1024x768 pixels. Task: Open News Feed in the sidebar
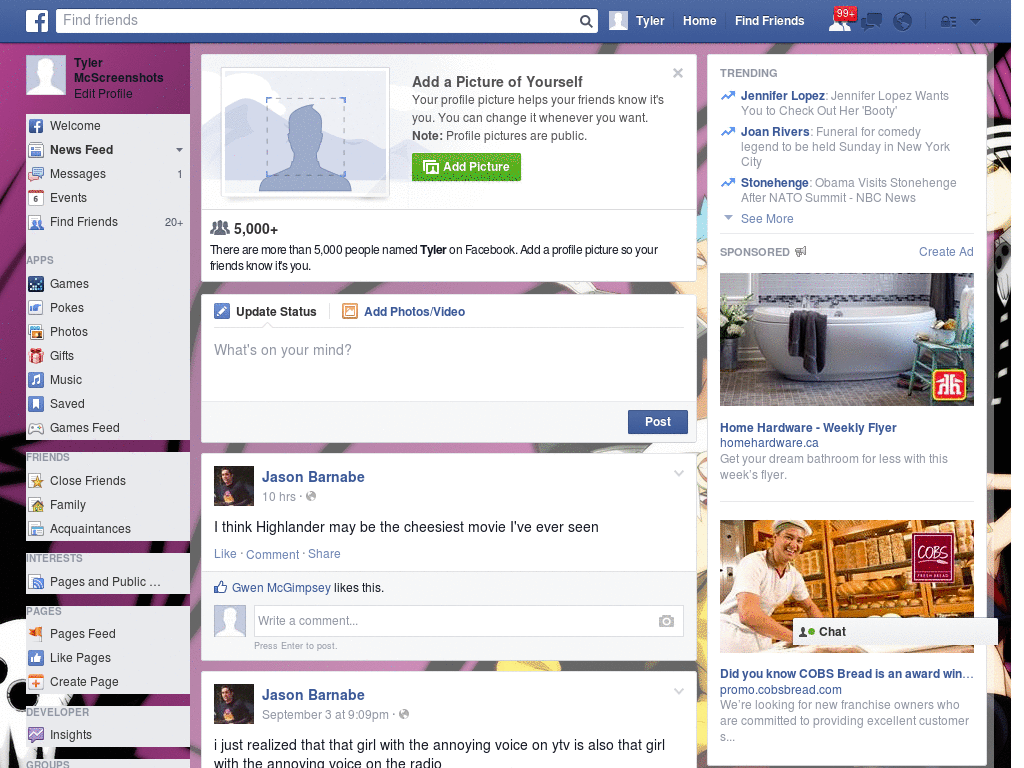(x=82, y=150)
